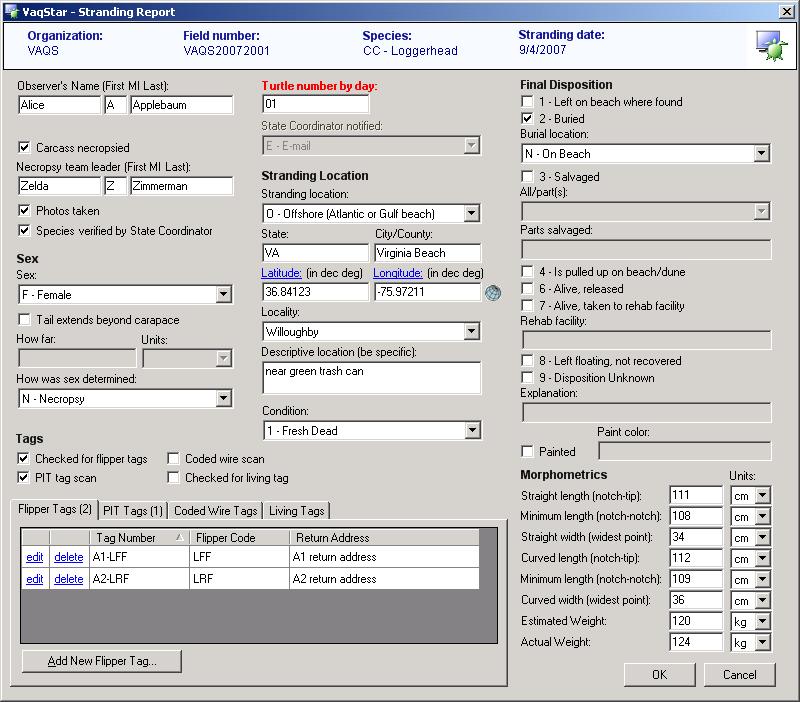Viewport: 800px width, 702px height.
Task: Click sort arrow in Tag Number column
Action: point(179,538)
